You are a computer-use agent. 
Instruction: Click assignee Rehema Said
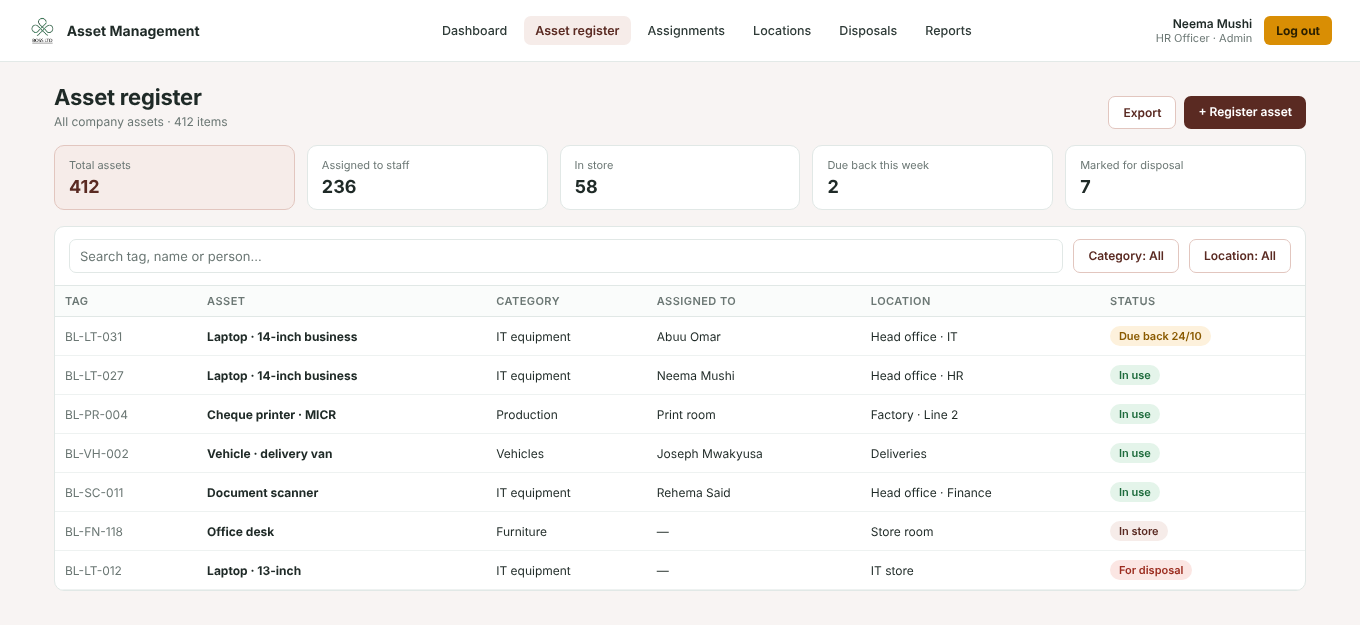click(x=694, y=493)
